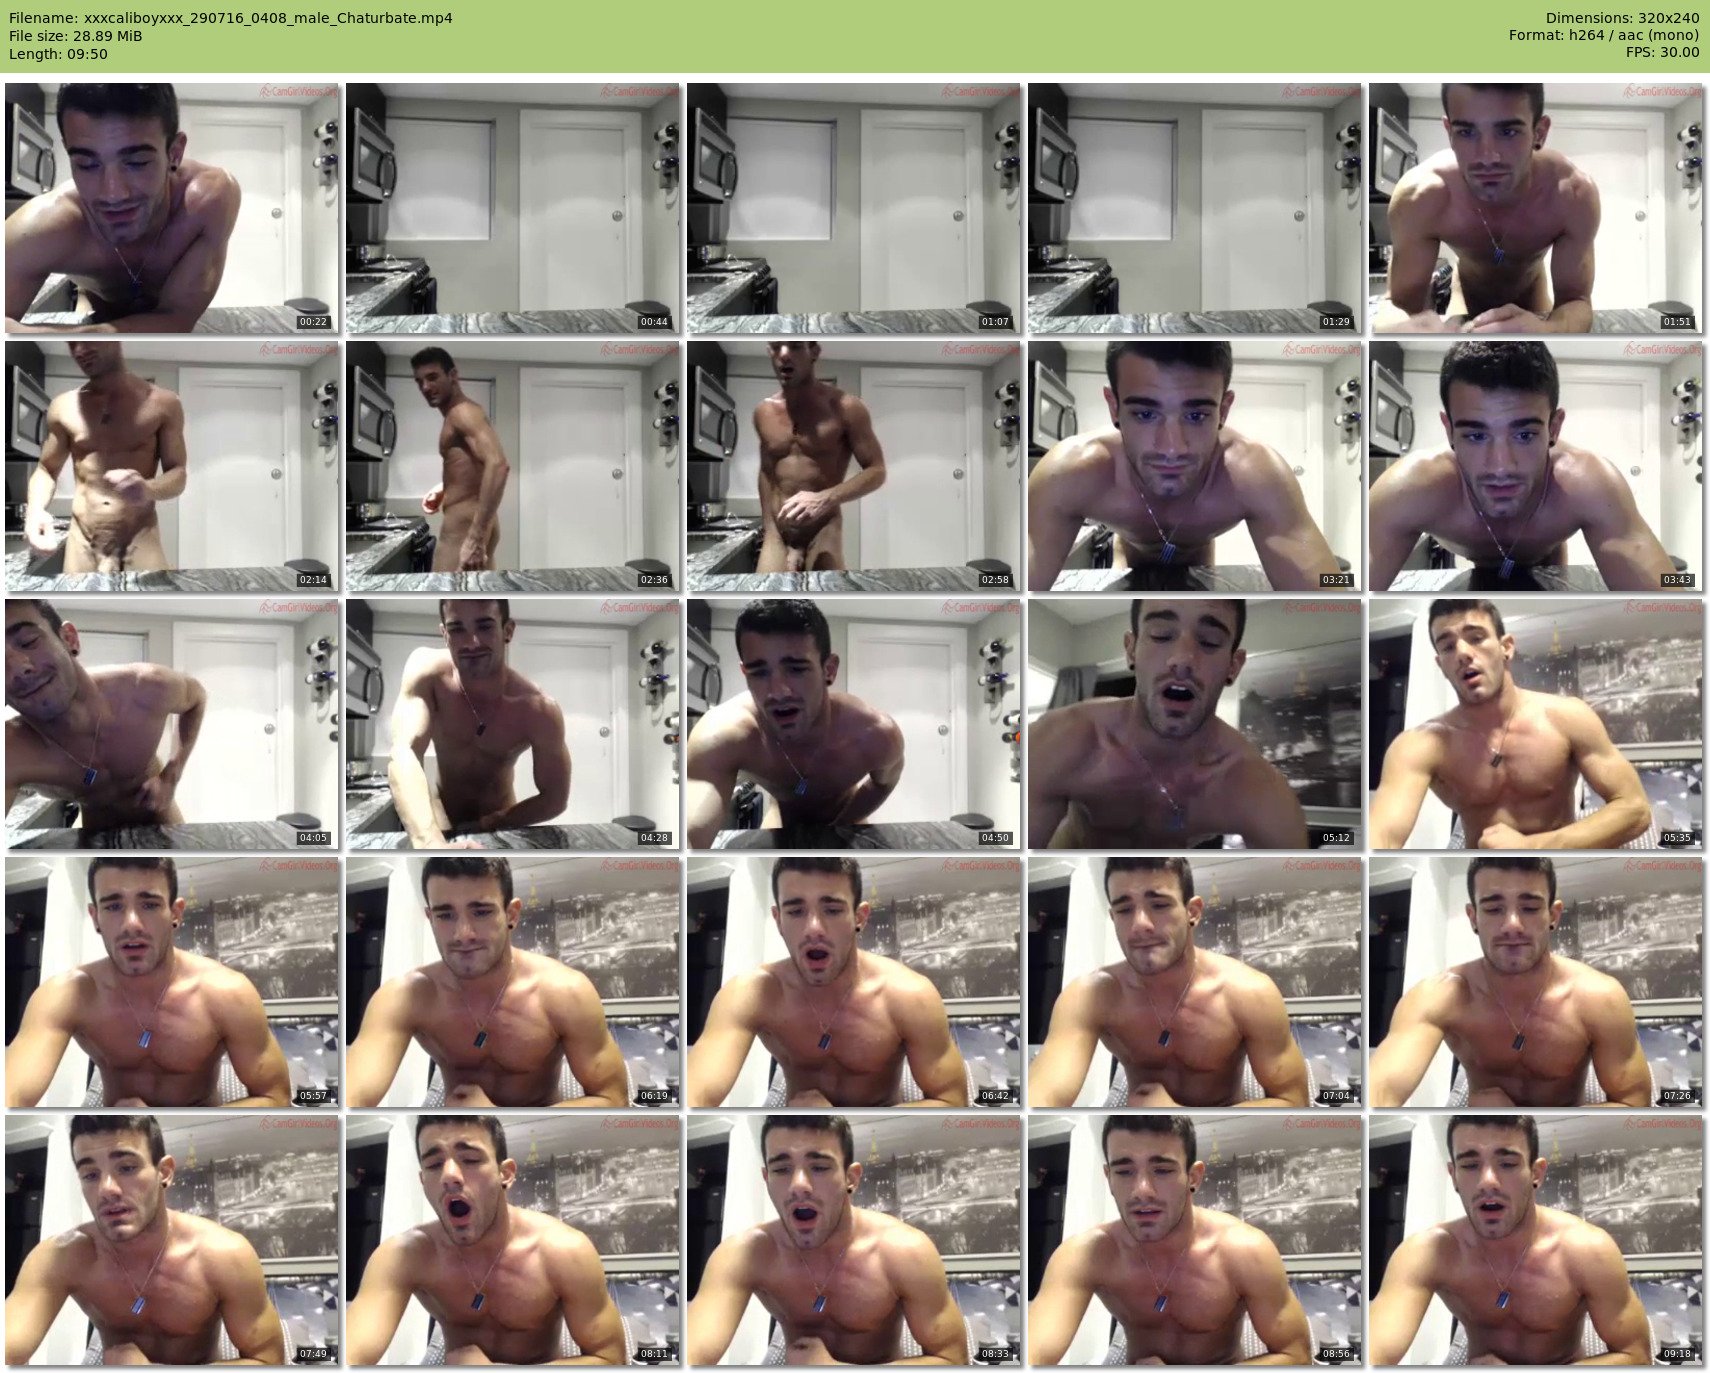Select the frame at timestamp 00:44
1710x1373 pixels.
tap(513, 208)
